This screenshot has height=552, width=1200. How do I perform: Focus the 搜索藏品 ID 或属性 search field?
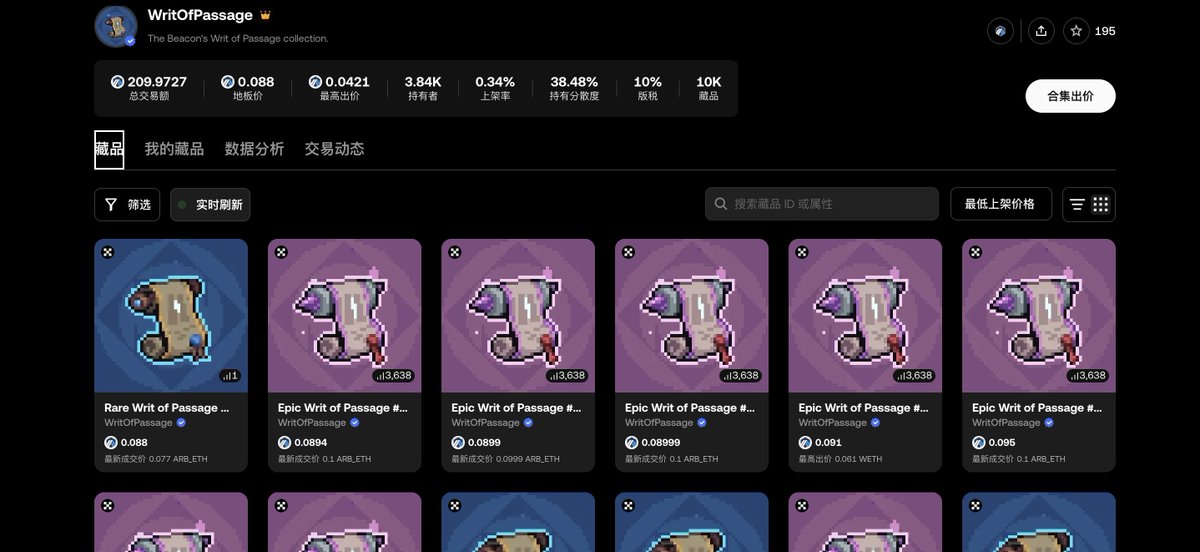pos(822,204)
